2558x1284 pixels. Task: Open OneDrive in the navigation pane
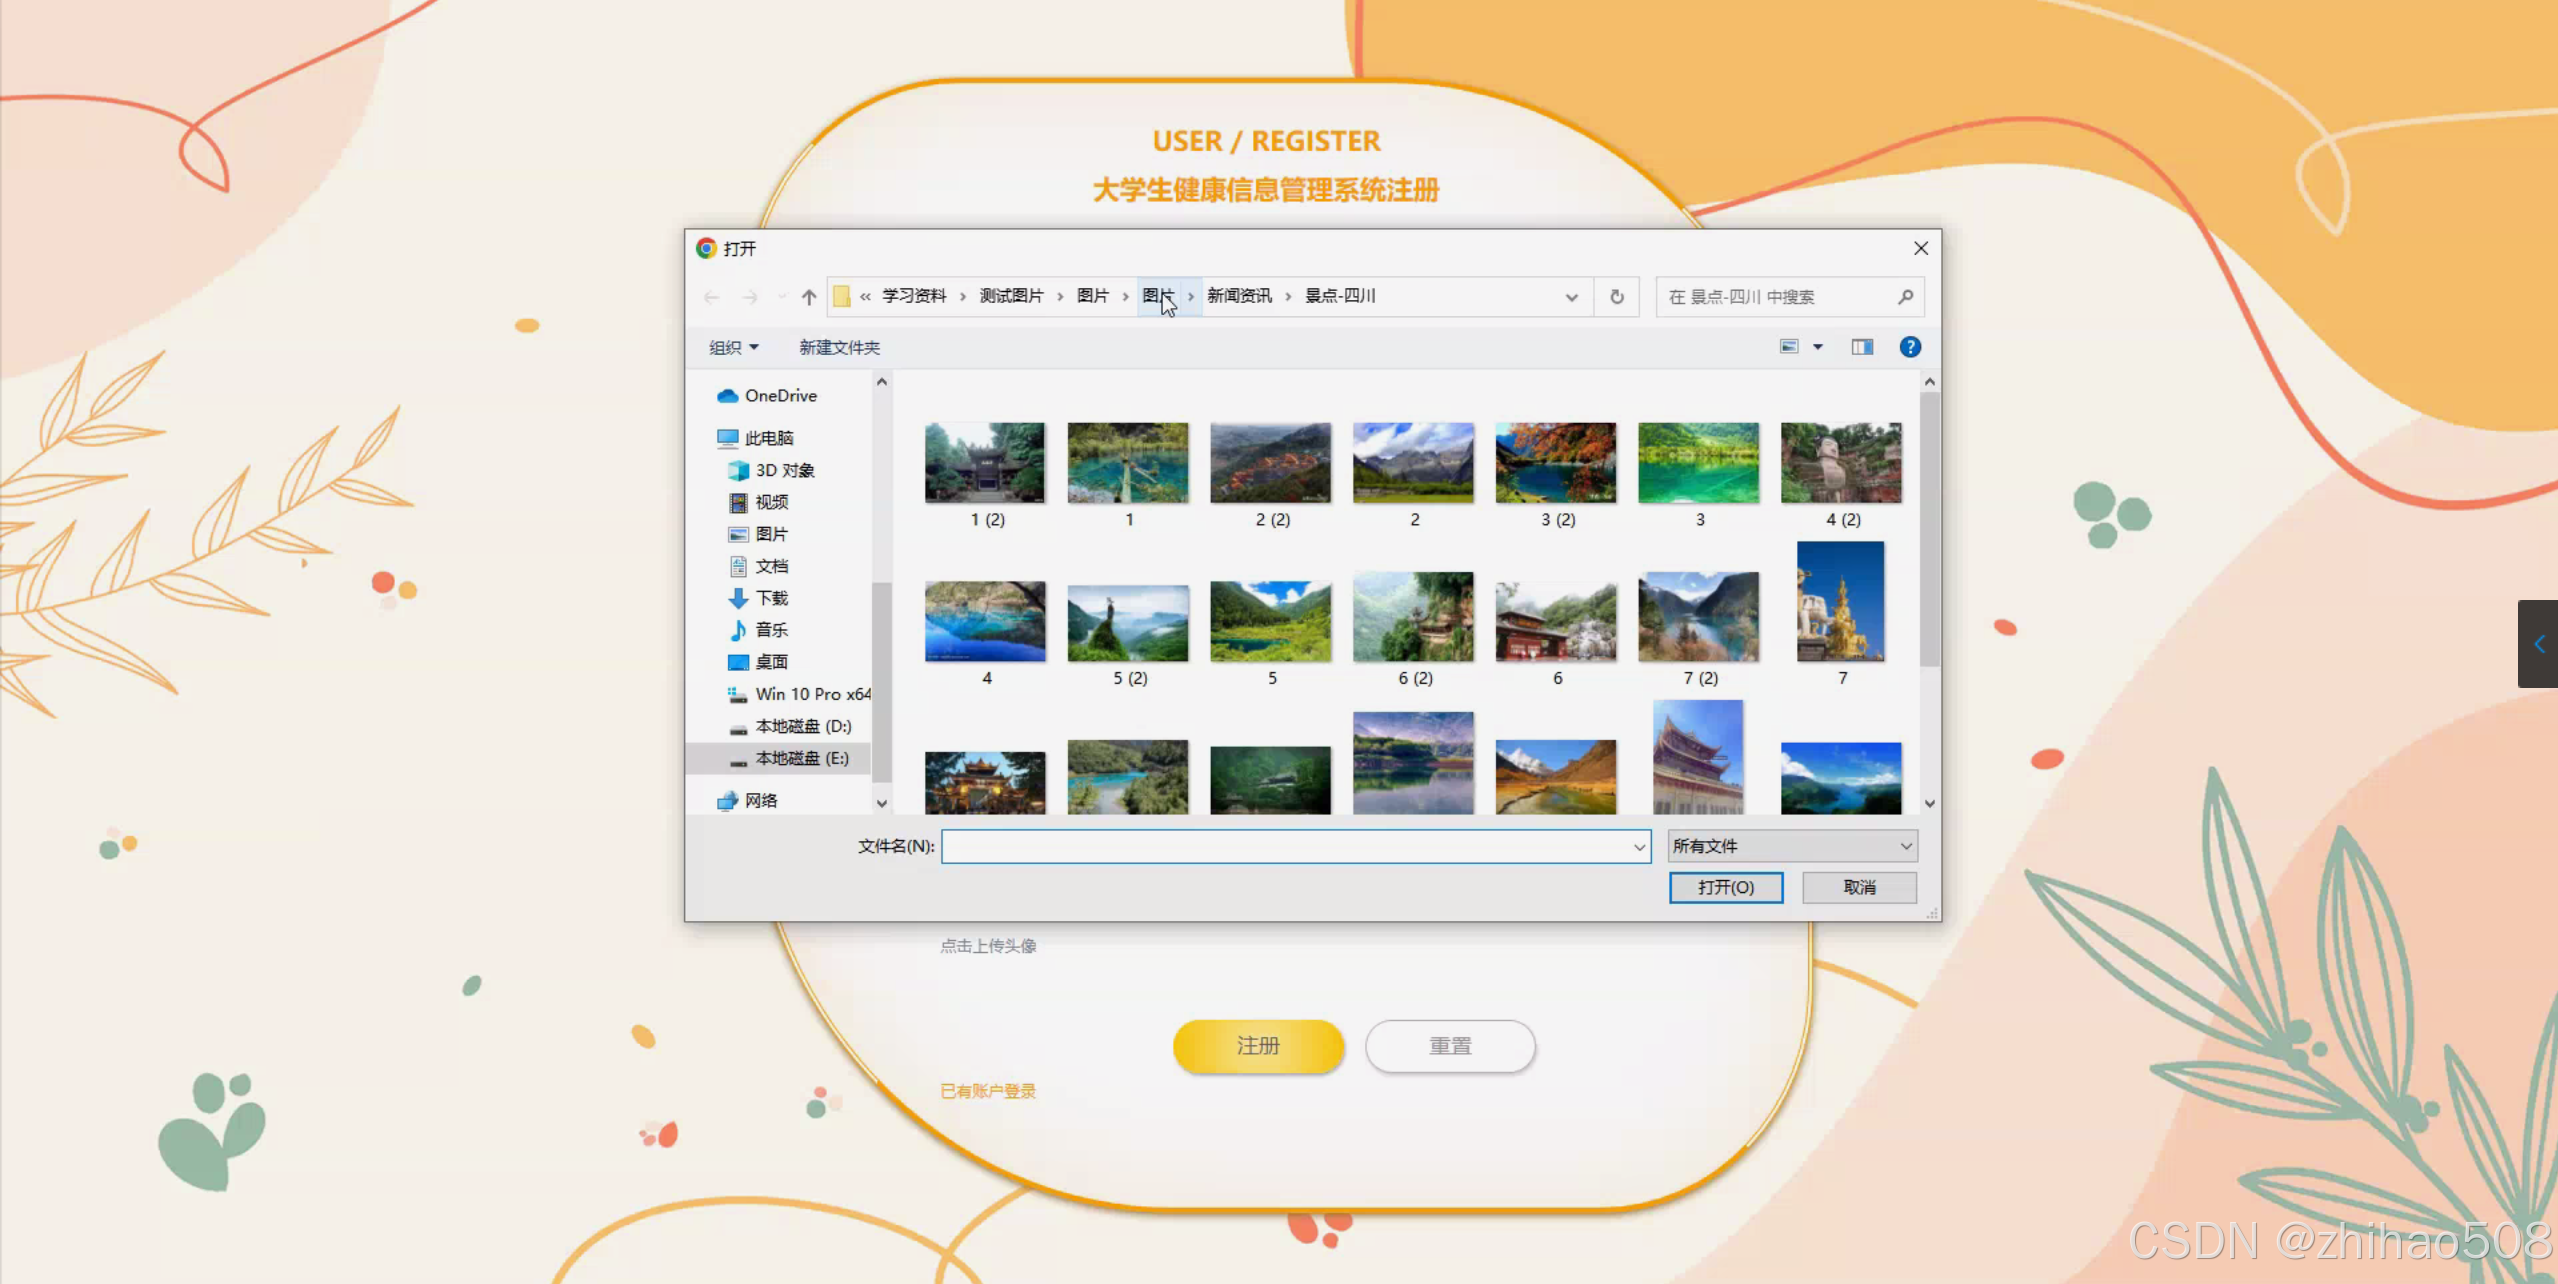[x=780, y=396]
